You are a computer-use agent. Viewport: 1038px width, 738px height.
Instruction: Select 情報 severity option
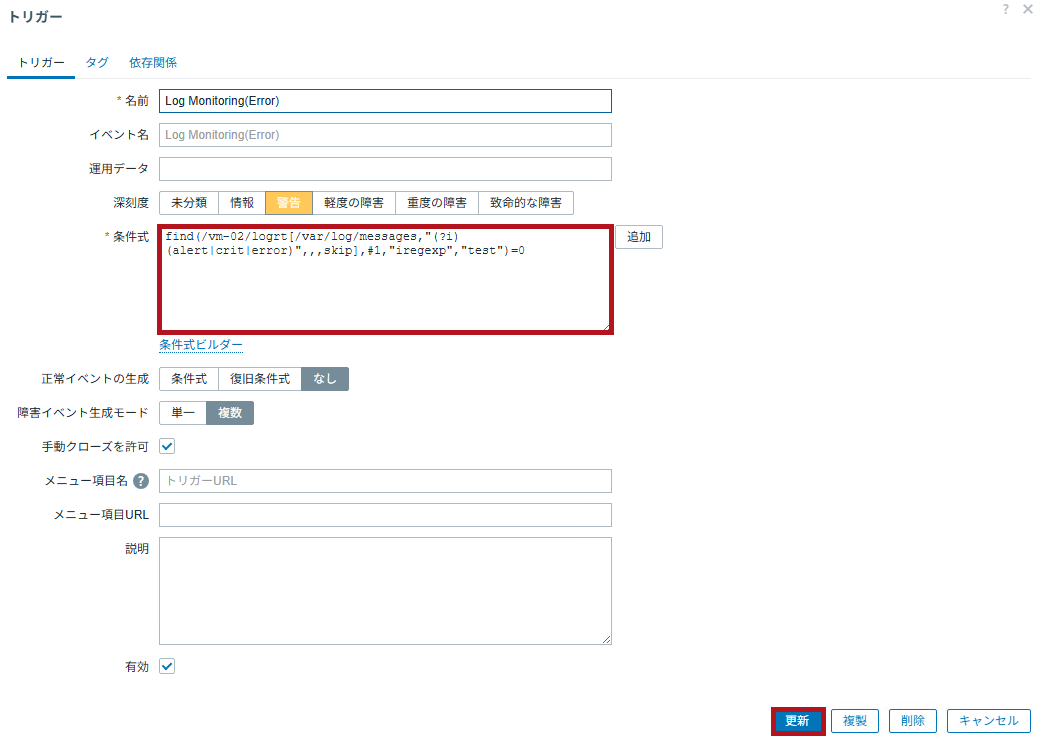(x=242, y=203)
